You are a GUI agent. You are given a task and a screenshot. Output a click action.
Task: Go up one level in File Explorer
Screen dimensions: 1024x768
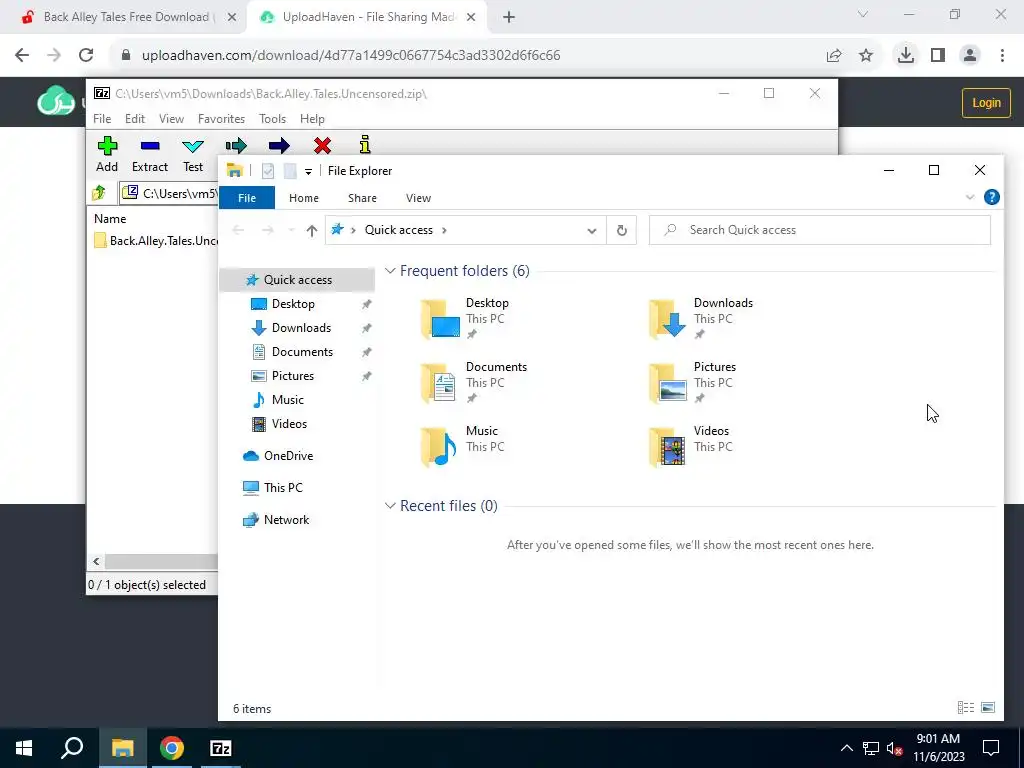(312, 230)
